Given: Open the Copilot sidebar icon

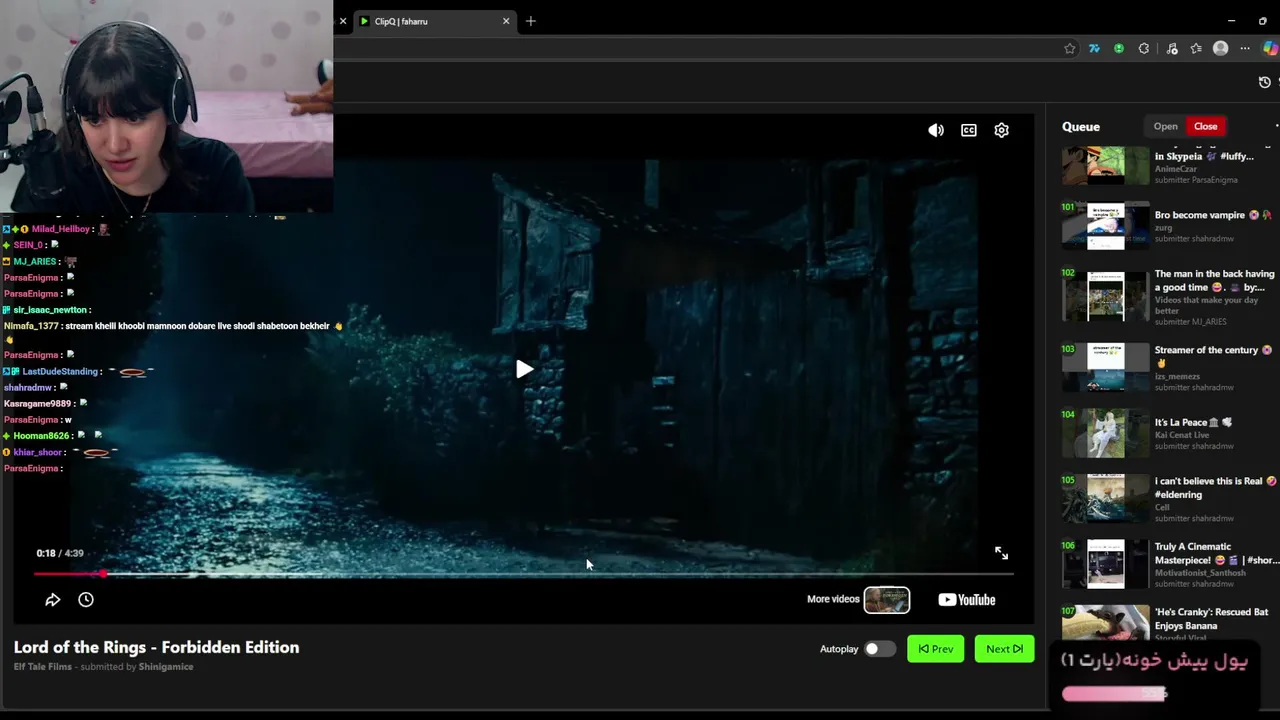Looking at the screenshot, I should 1271,48.
